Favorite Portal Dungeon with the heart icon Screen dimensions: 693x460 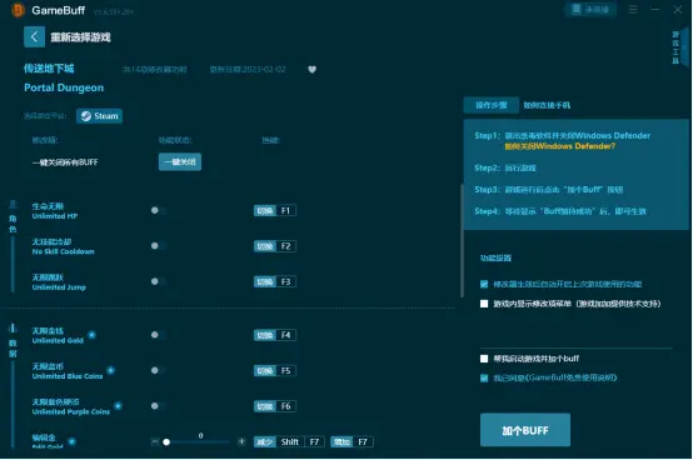(x=312, y=69)
